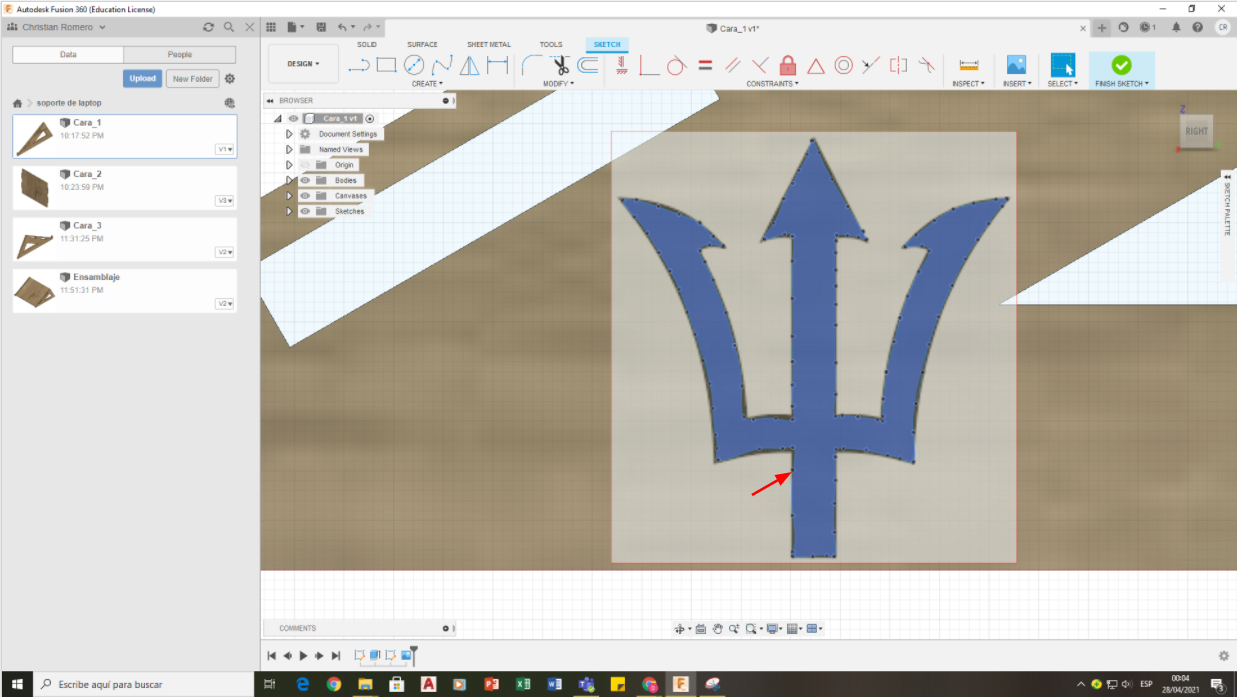
Task: Open Google Chrome from the taskbar
Action: coord(333,684)
